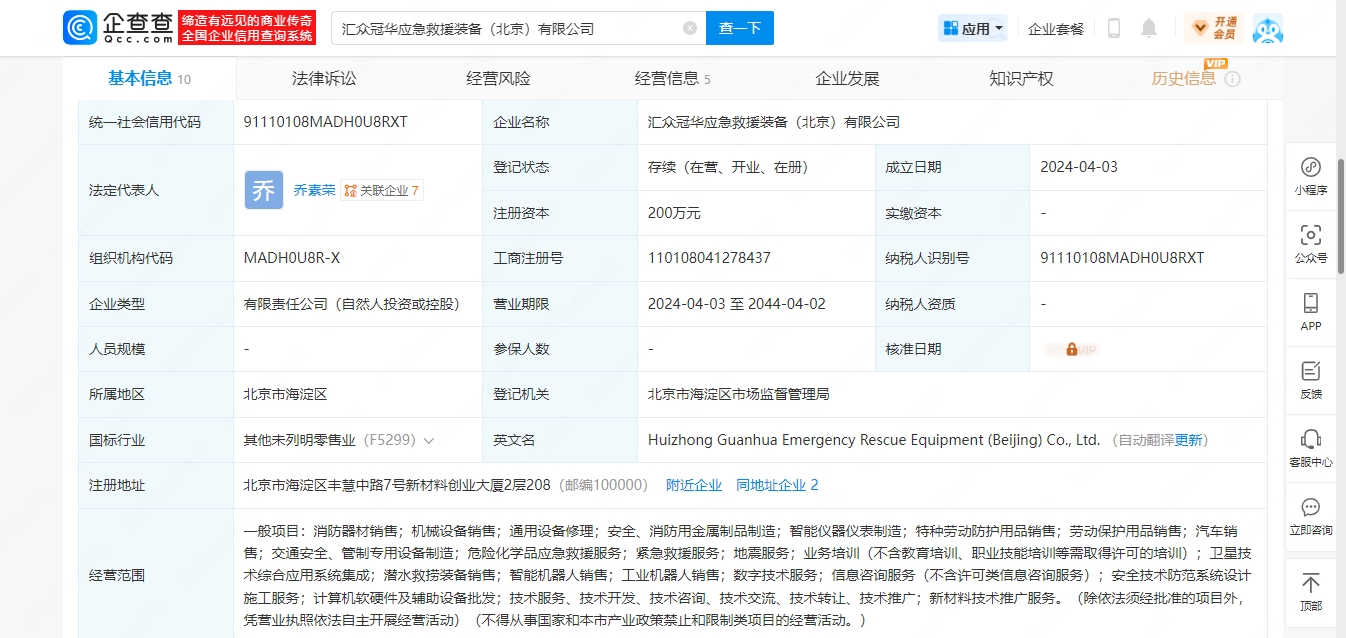This screenshot has height=638, width=1346.
Task: Open the 公众号 QR sidebar icon
Action: tap(1310, 244)
